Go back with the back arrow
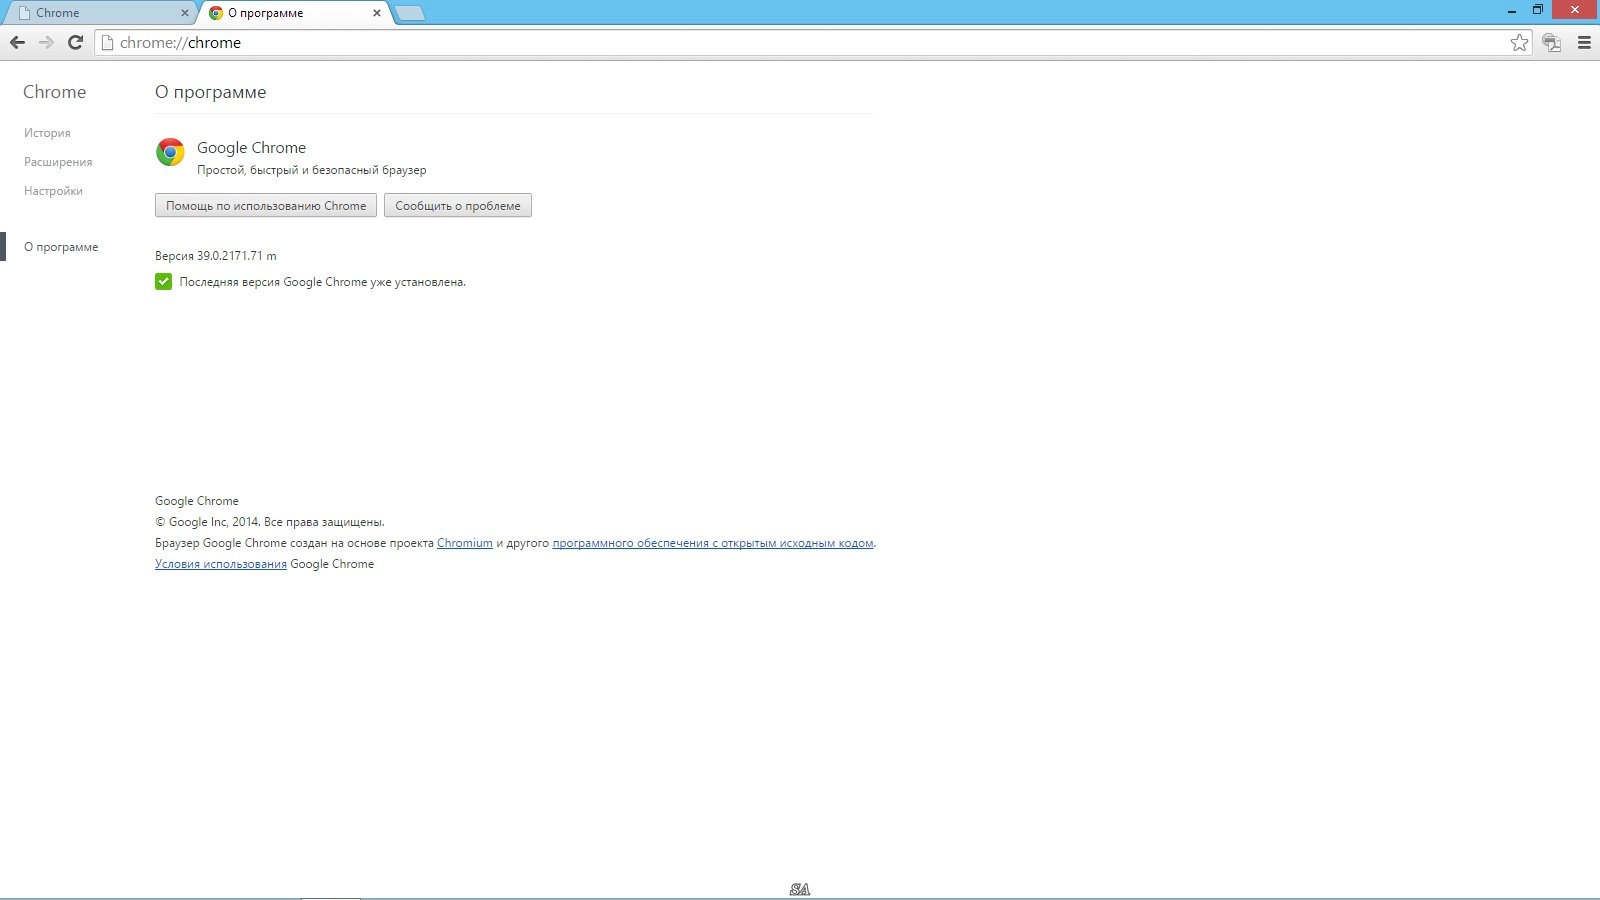The height and width of the screenshot is (900, 1600). pyautogui.click(x=17, y=42)
